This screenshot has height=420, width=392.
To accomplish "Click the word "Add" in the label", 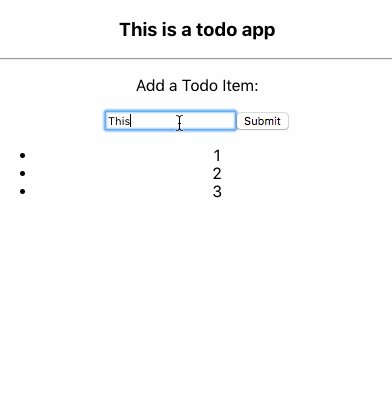I will pos(150,86).
